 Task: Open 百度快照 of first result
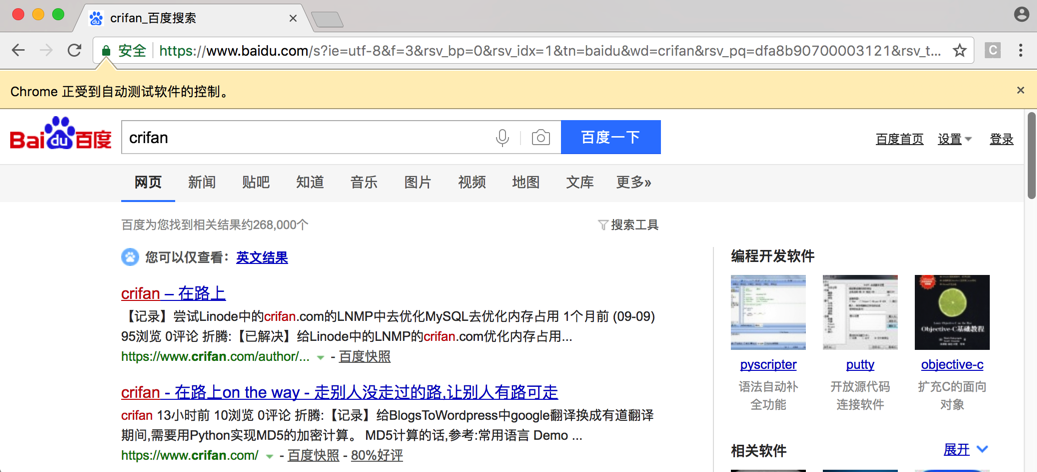point(364,357)
